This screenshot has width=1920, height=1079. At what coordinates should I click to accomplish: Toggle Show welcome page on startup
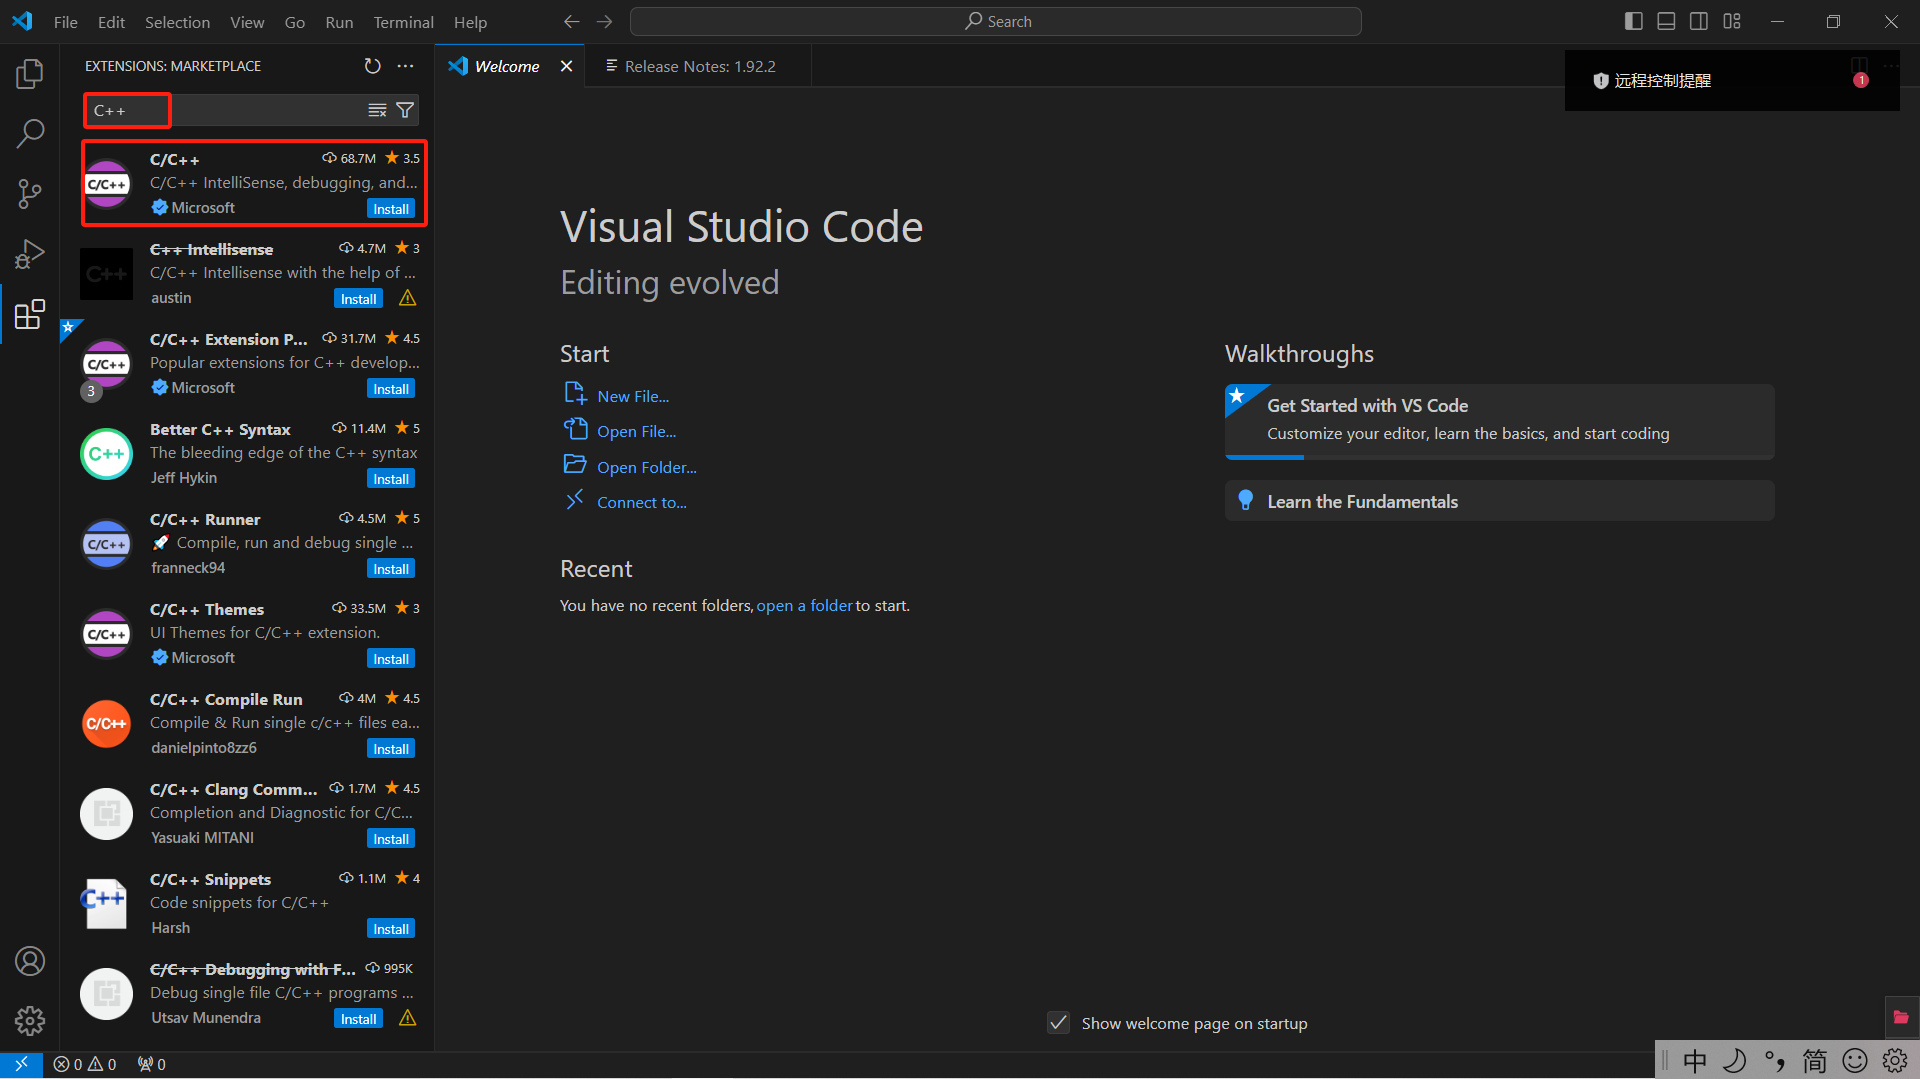1058,1023
